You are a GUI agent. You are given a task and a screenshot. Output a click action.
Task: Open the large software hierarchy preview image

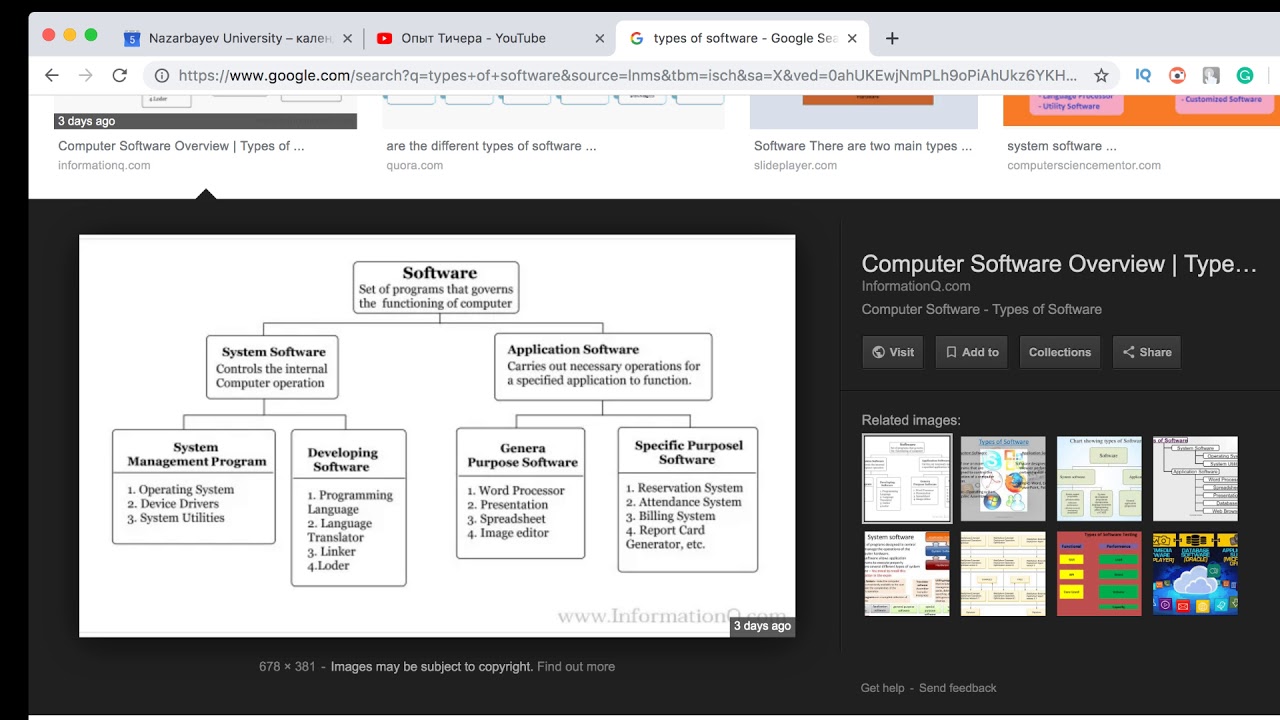[437, 436]
